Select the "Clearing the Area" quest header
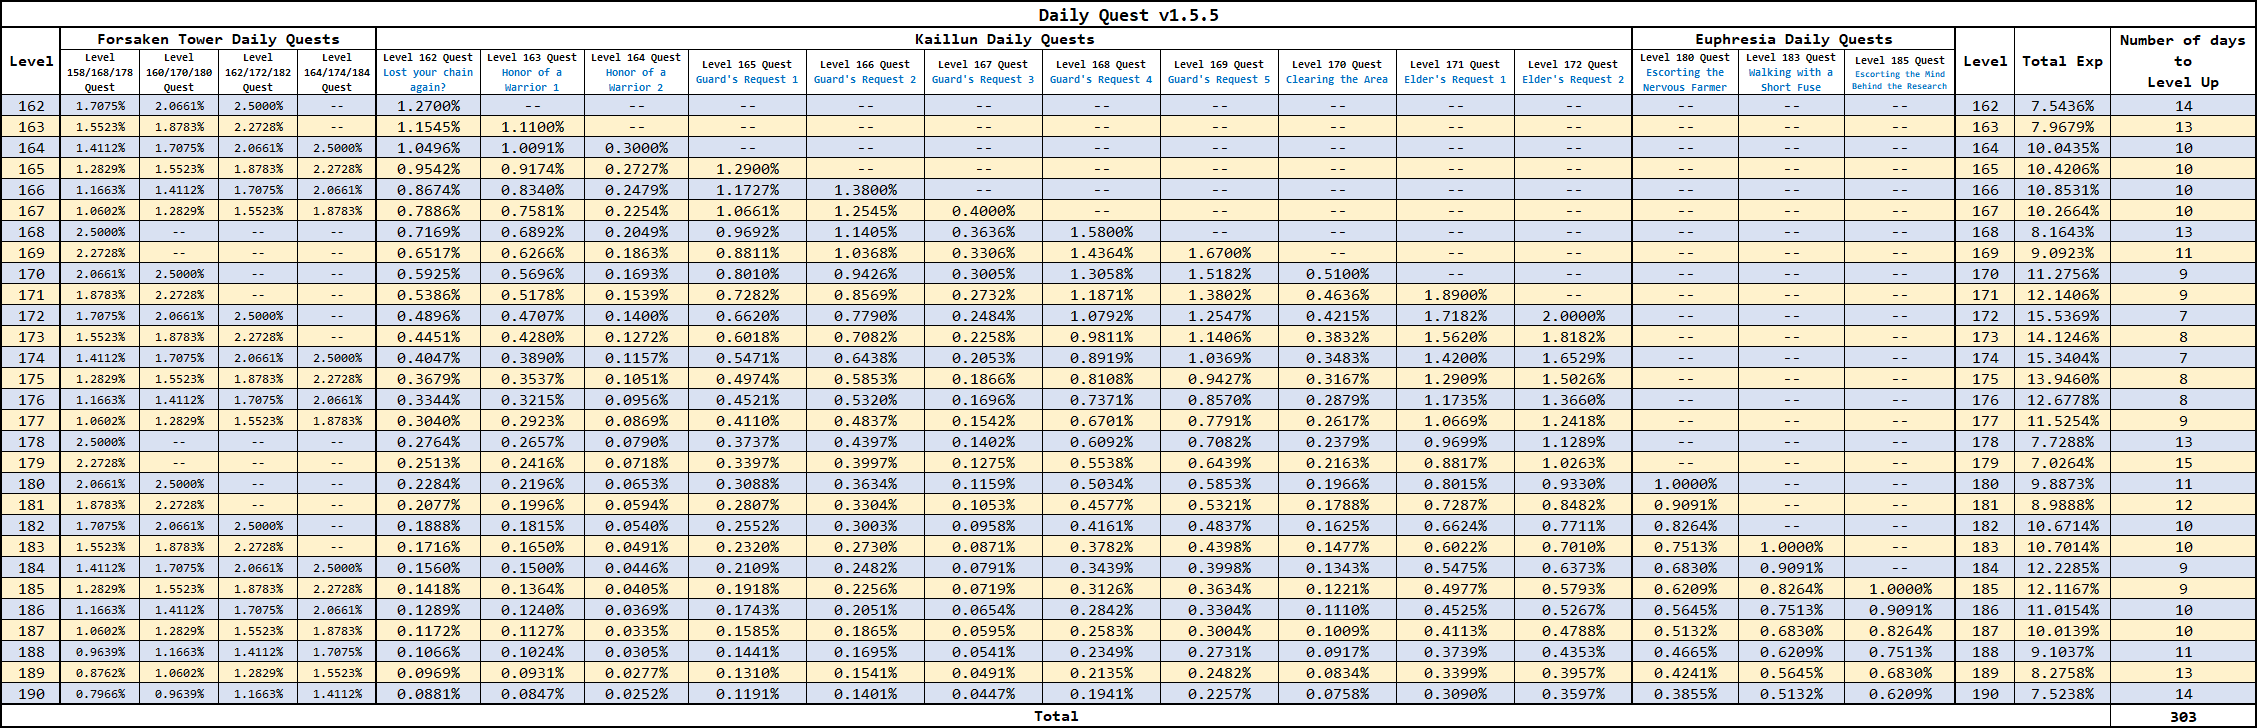 pos(1337,72)
